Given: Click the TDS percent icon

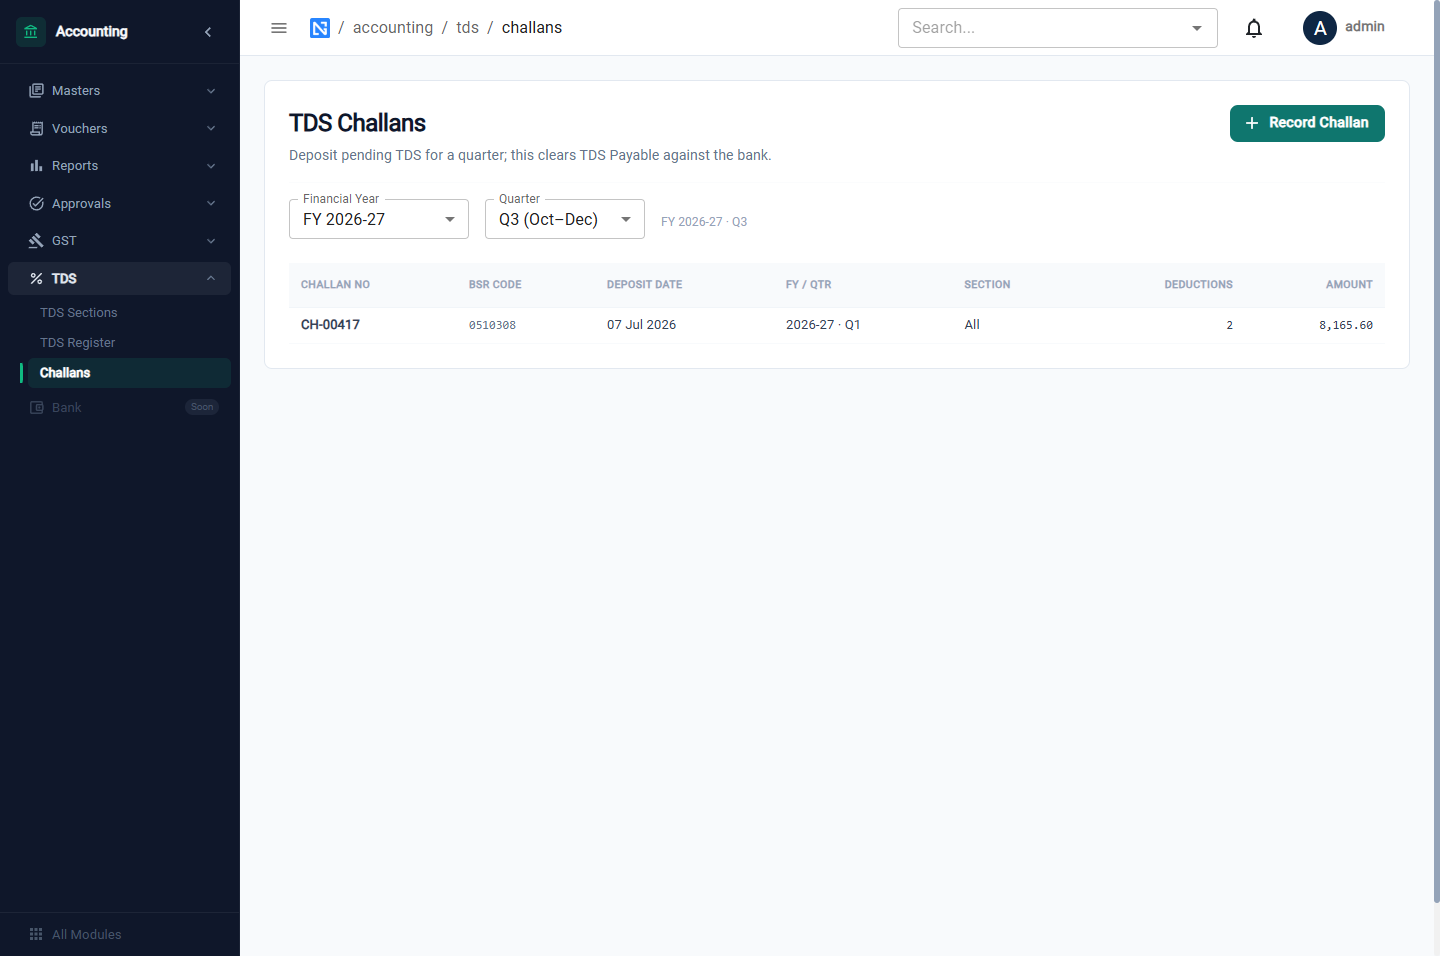Looking at the screenshot, I should [x=36, y=279].
